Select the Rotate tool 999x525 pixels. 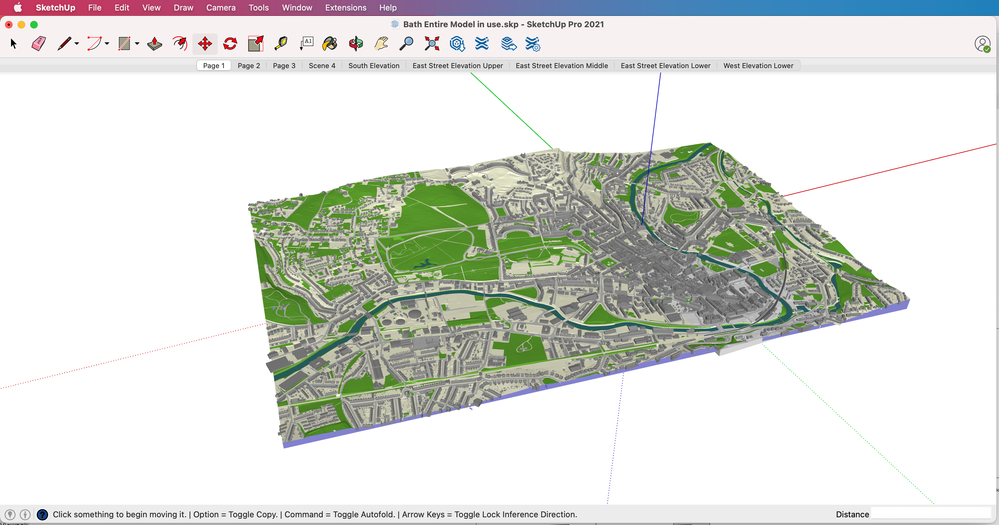(x=230, y=43)
